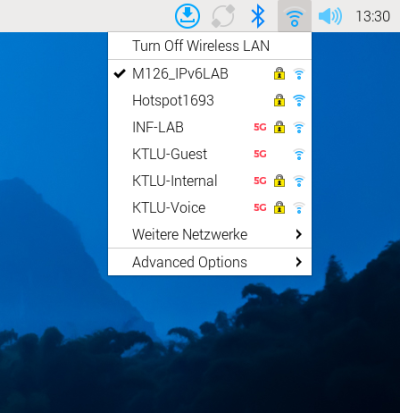Toggle checked M126_IPv6LAB network connection
Viewport: 400px width, 413px height.
tap(210, 74)
